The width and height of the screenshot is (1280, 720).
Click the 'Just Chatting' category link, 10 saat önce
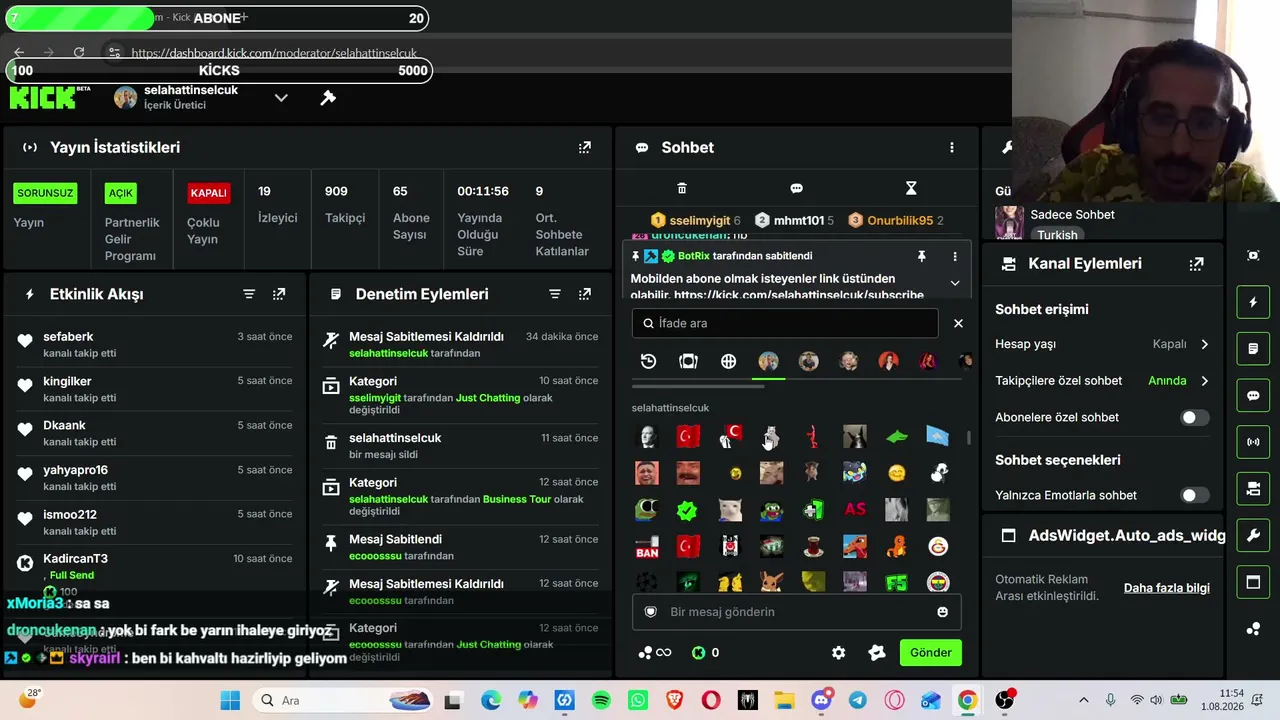tap(488, 398)
